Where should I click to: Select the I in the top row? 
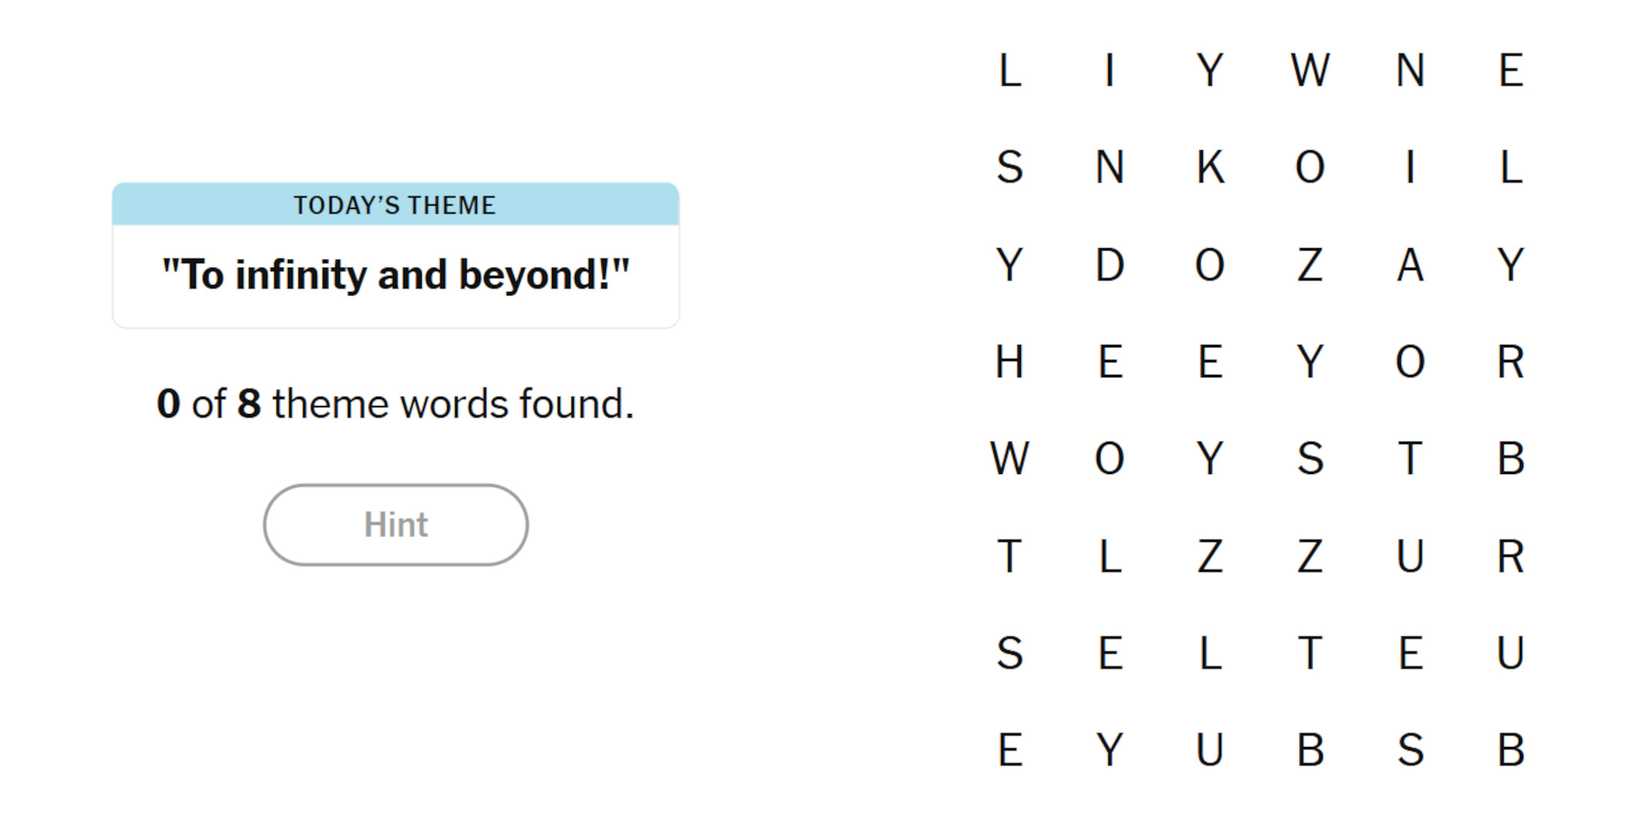click(x=1110, y=71)
